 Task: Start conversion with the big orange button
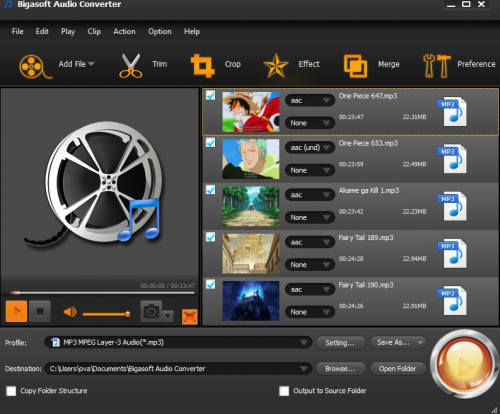coord(464,364)
